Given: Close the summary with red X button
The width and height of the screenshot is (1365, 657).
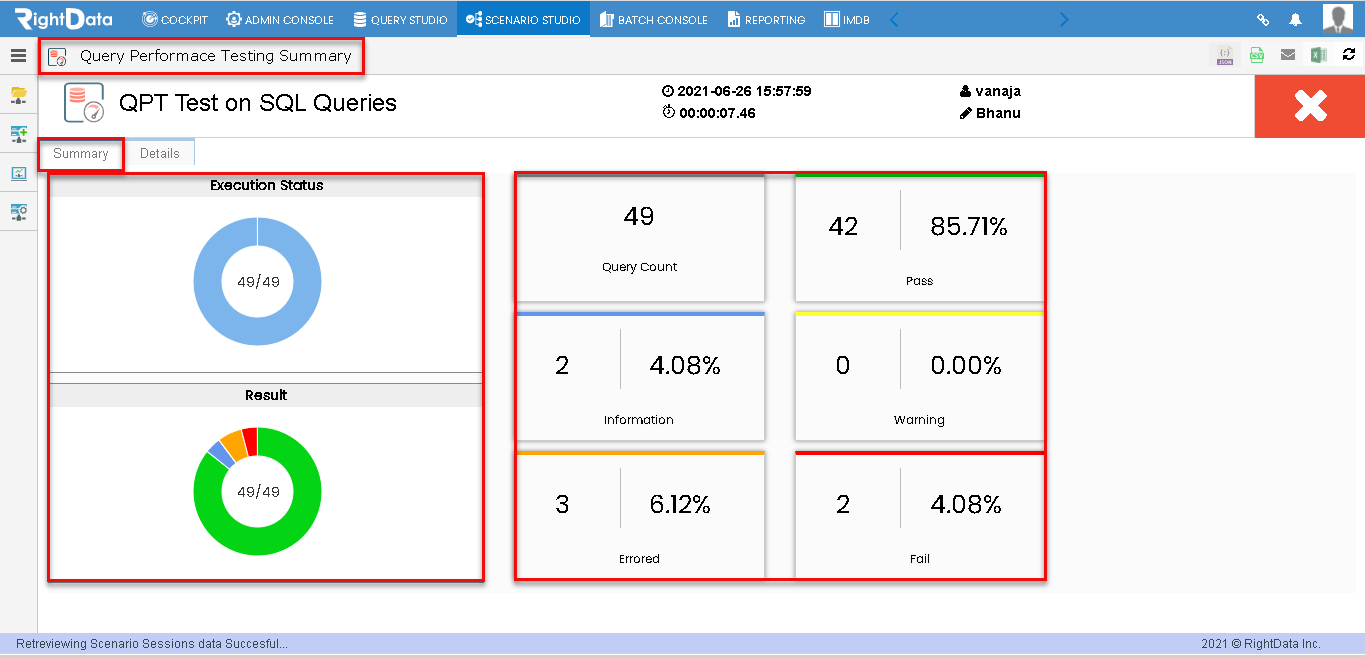Looking at the screenshot, I should (x=1310, y=106).
